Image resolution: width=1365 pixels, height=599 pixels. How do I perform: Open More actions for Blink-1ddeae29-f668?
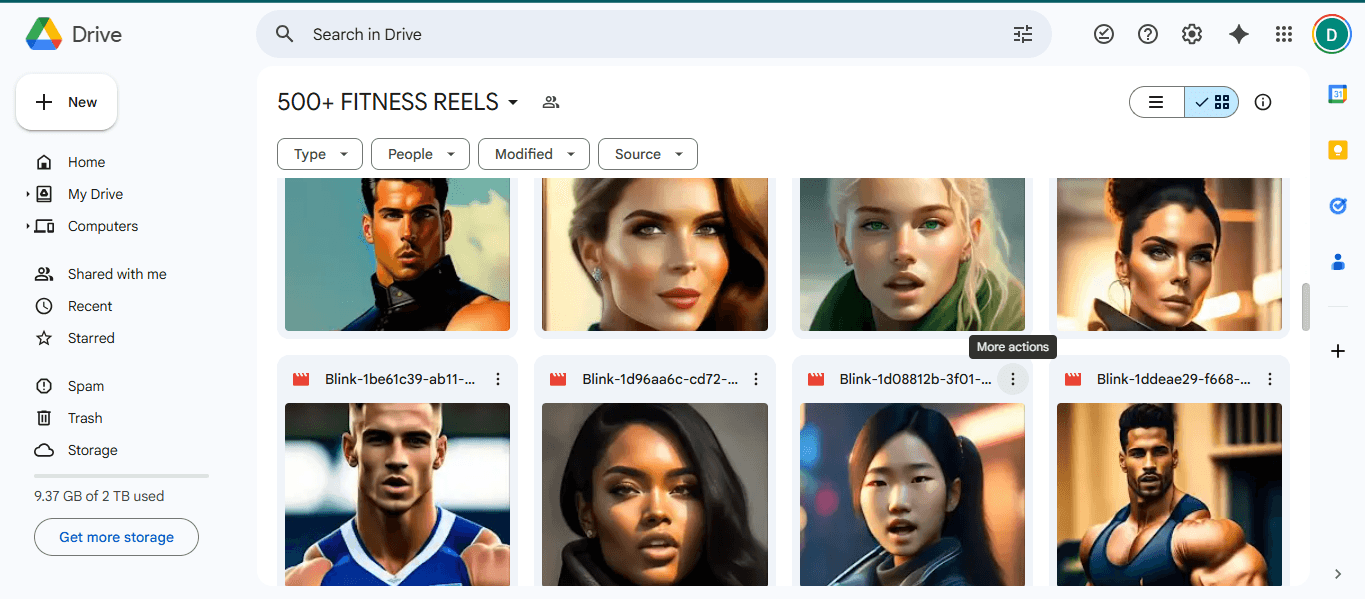click(1270, 379)
